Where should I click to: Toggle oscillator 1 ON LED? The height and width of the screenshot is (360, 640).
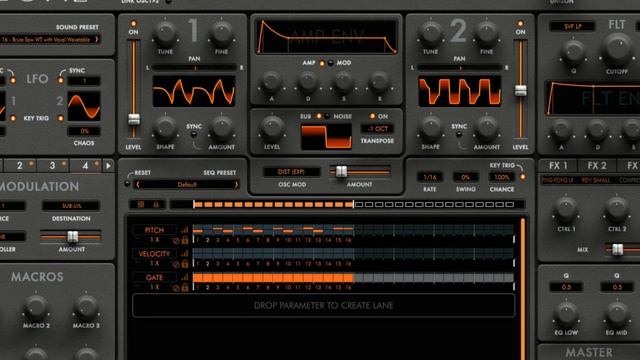point(133,24)
